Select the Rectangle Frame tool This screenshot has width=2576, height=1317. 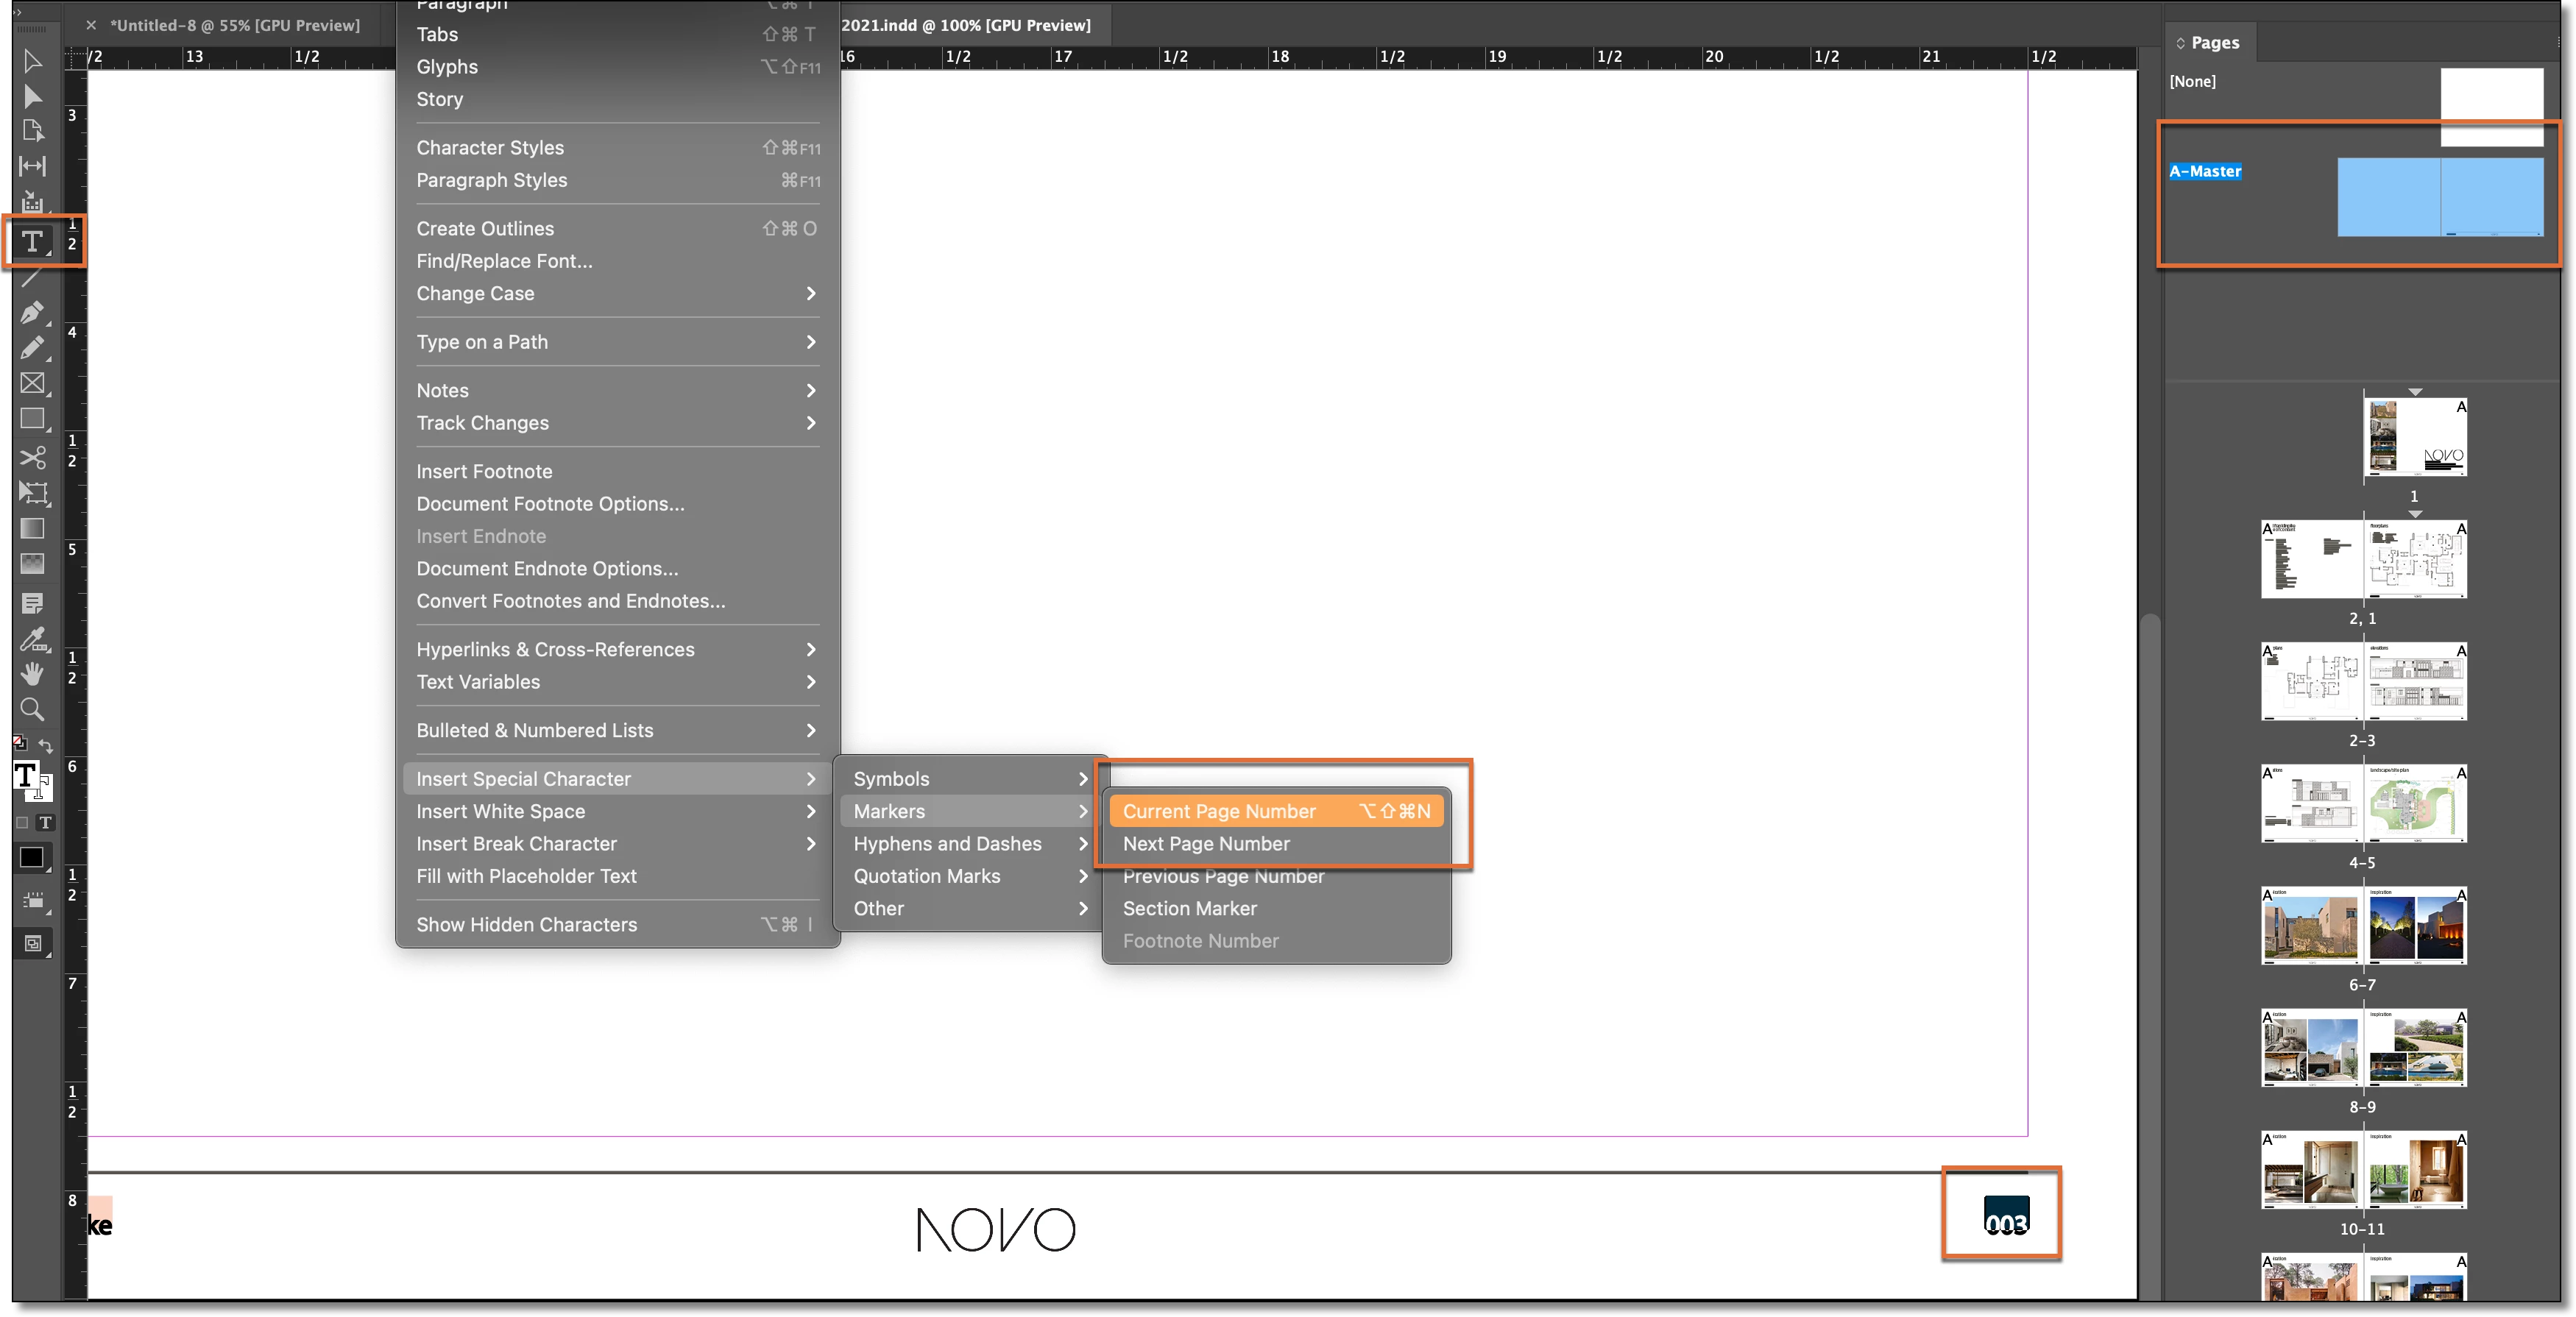[x=32, y=383]
